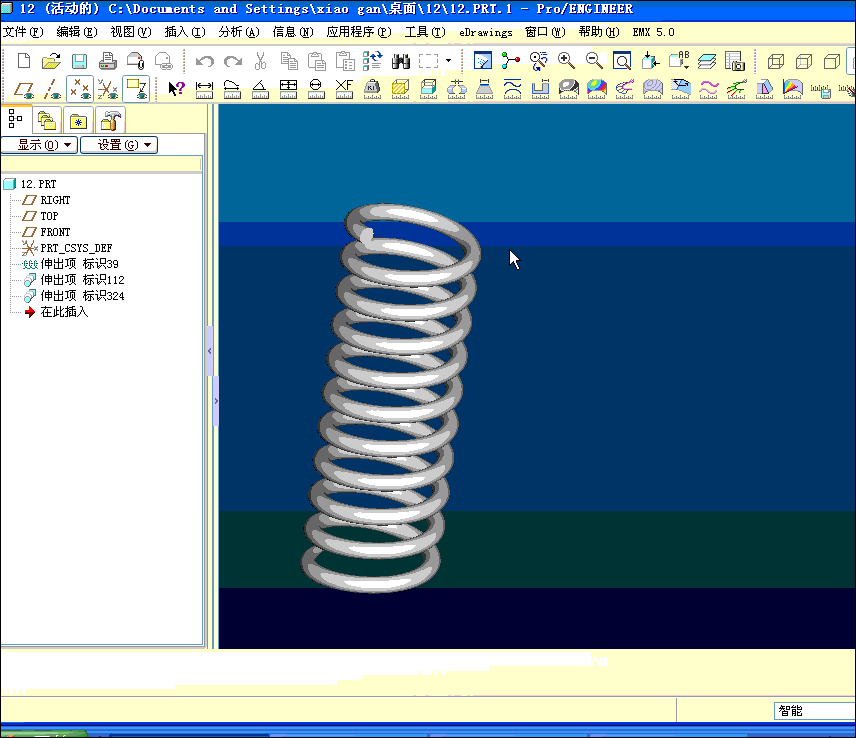Toggle datum axes display
Image resolution: width=856 pixels, height=738 pixels.
(x=52, y=89)
